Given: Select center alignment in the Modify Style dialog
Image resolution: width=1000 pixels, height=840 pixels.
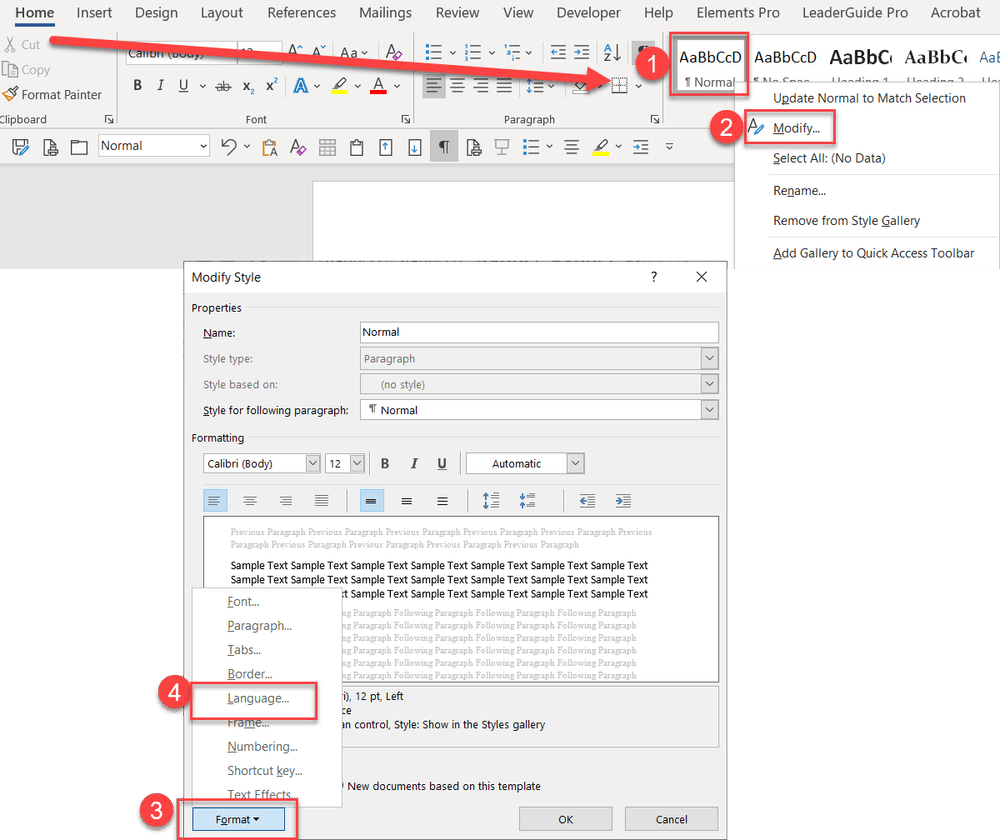Looking at the screenshot, I should pos(250,501).
